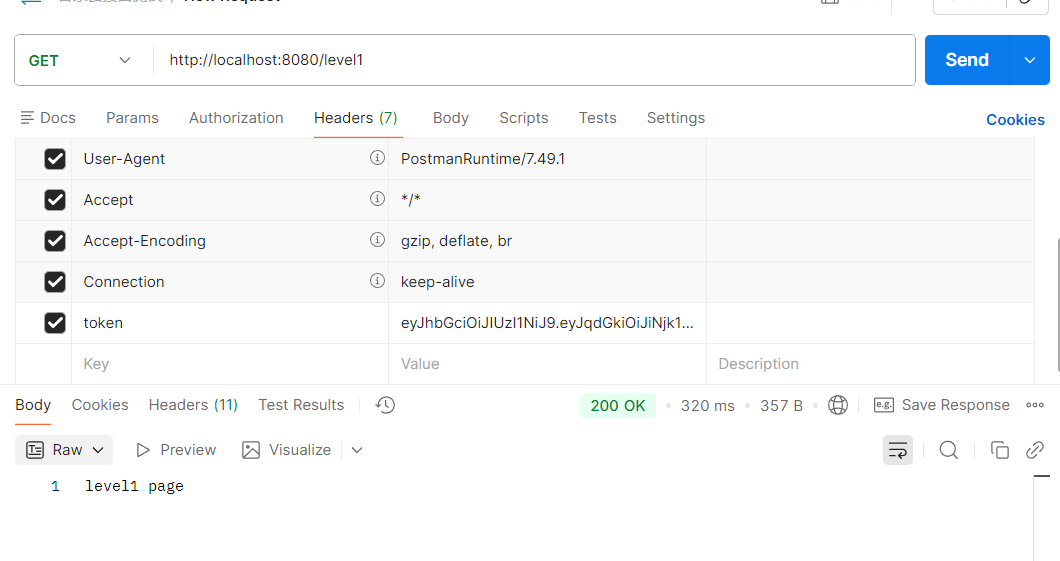Switch to the Params tab

click(132, 118)
